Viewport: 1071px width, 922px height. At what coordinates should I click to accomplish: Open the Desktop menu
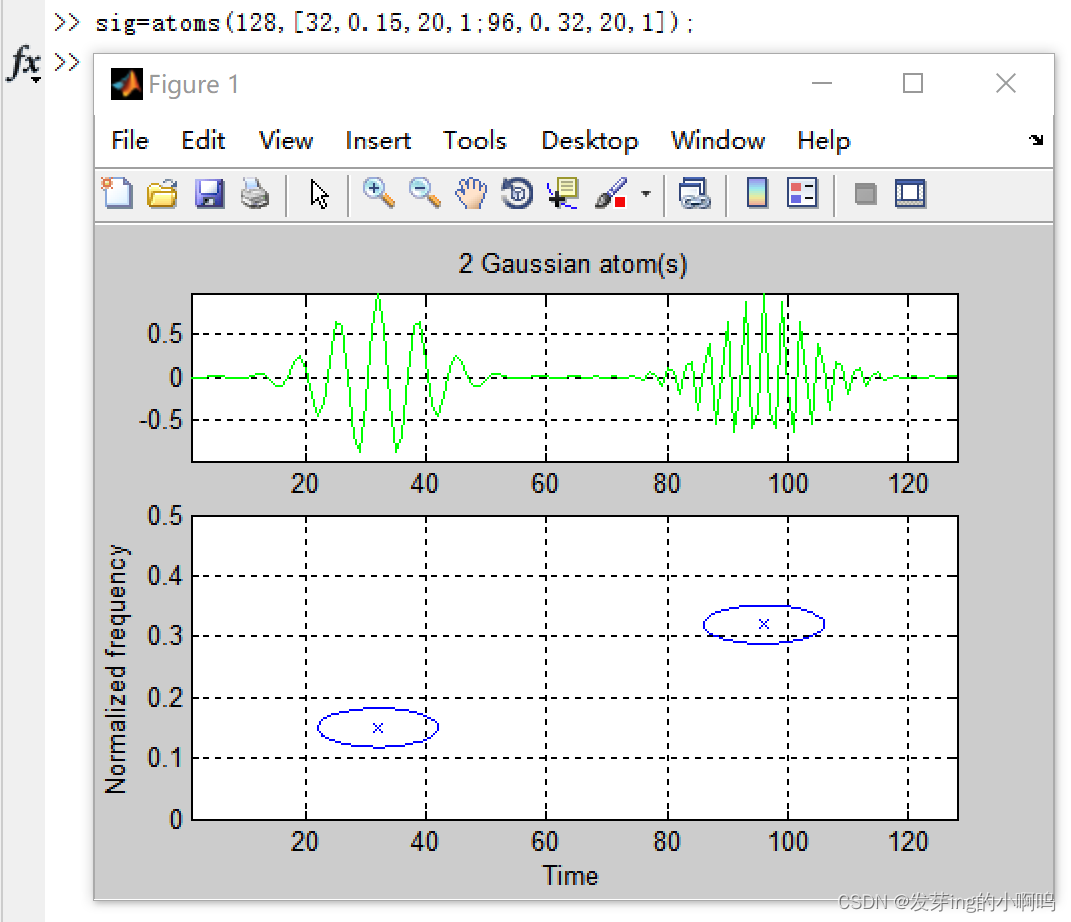589,141
